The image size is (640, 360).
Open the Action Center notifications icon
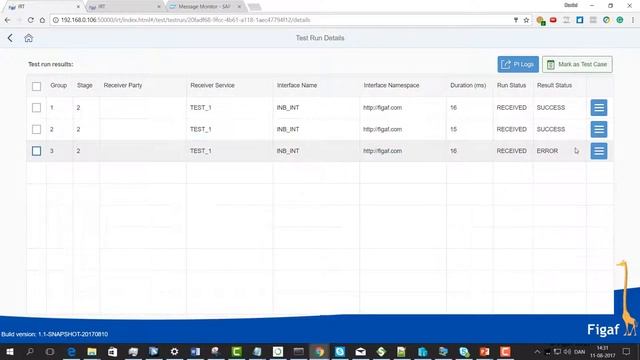[x=627, y=351]
